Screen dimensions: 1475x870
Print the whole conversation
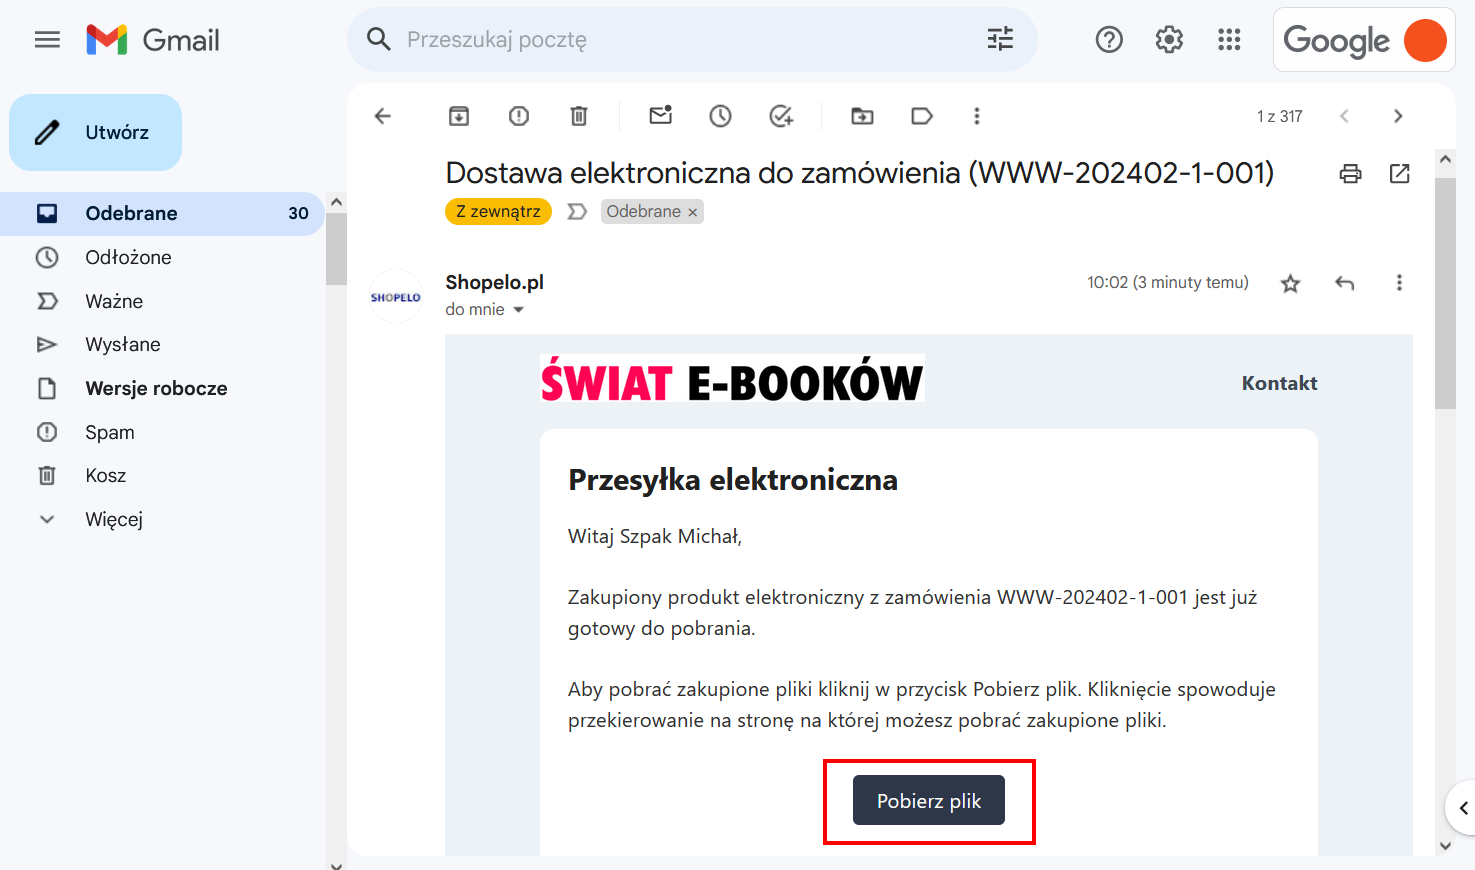pyautogui.click(x=1351, y=173)
